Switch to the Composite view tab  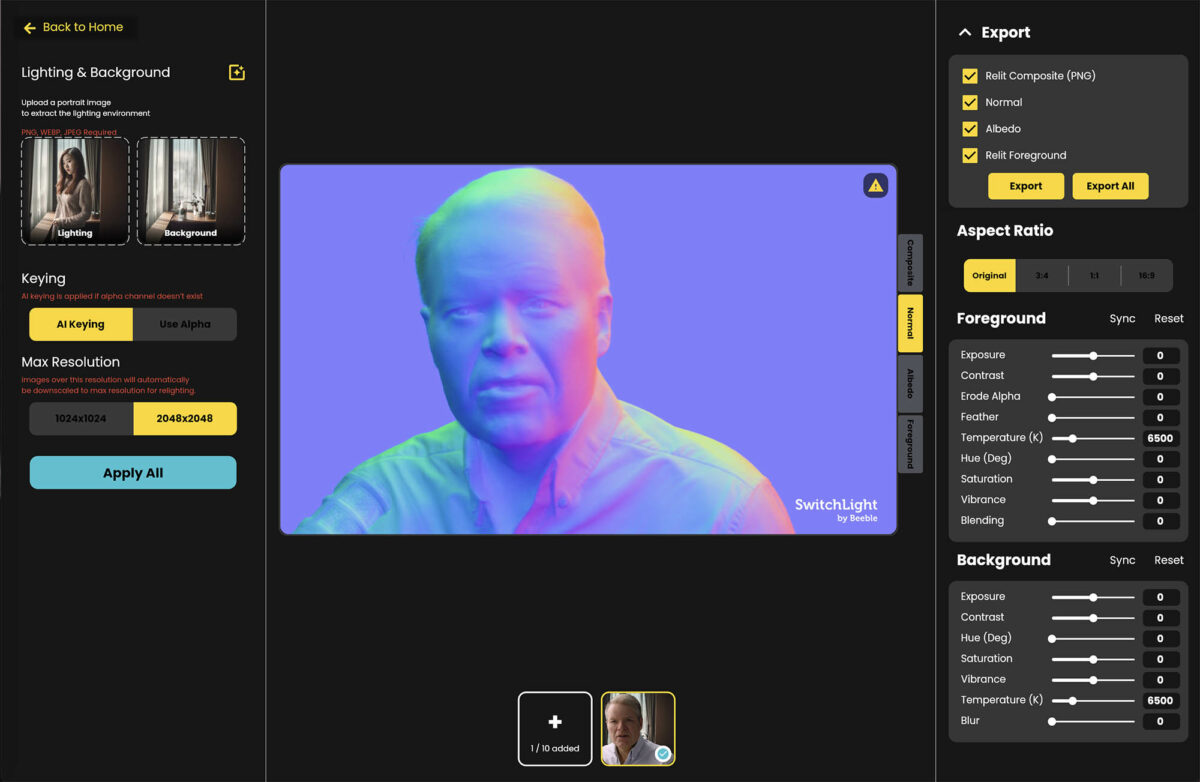[x=910, y=263]
